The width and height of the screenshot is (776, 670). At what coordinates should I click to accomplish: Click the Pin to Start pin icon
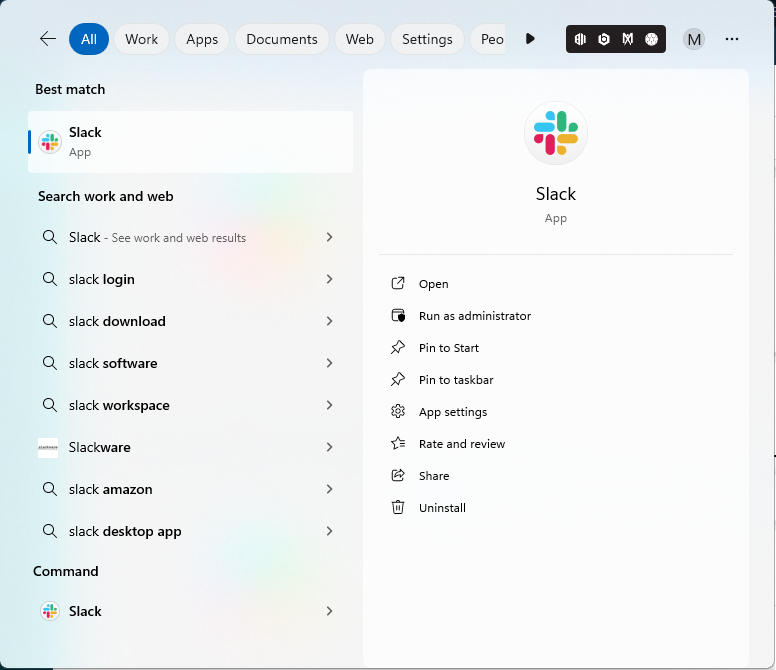point(398,347)
